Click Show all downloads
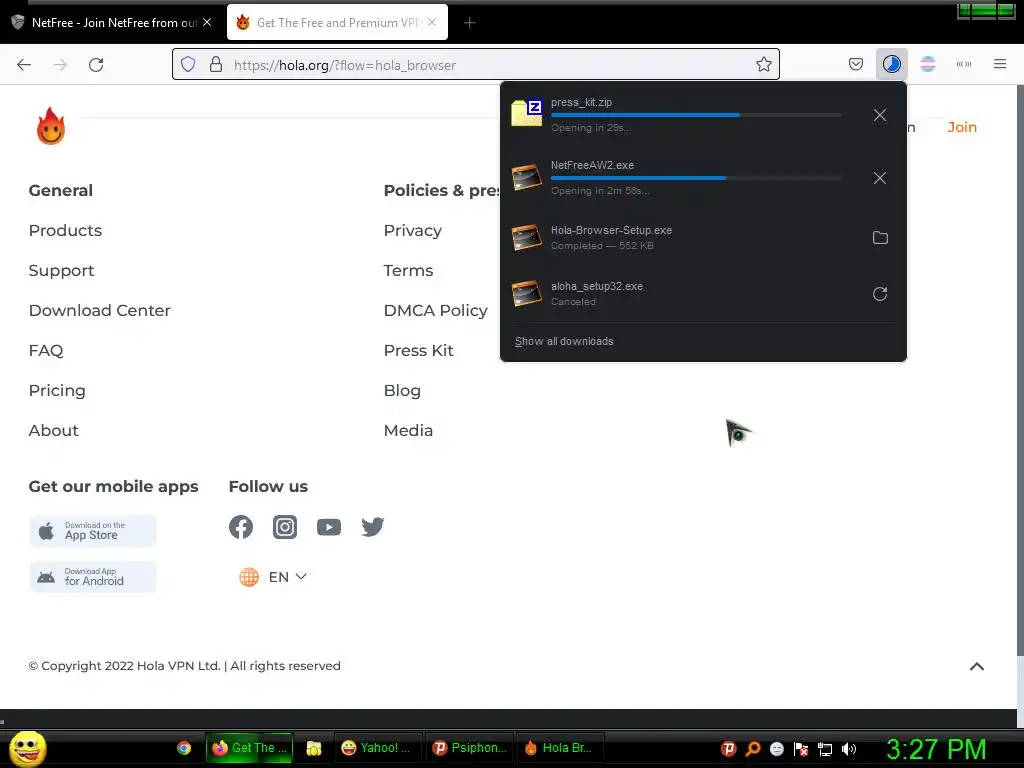This screenshot has width=1024, height=768. [564, 342]
